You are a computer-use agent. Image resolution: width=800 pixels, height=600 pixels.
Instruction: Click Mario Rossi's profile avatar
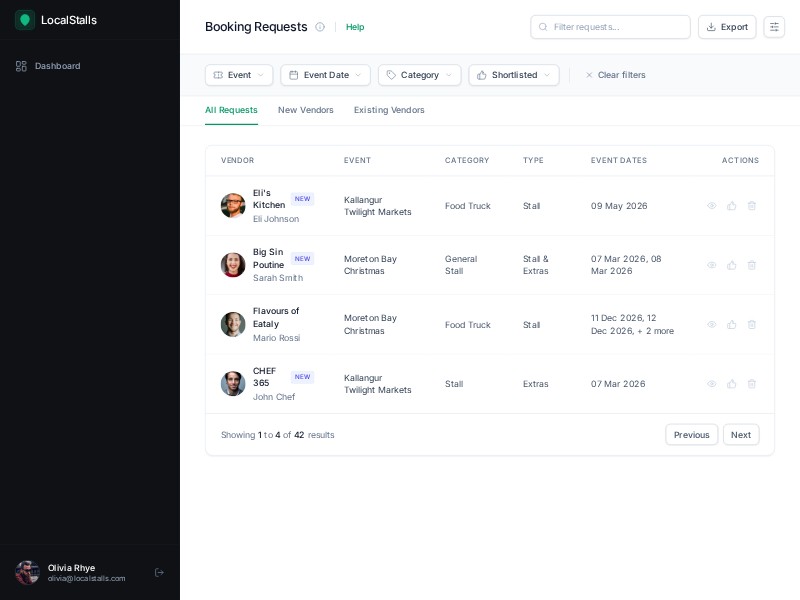[x=233, y=324]
